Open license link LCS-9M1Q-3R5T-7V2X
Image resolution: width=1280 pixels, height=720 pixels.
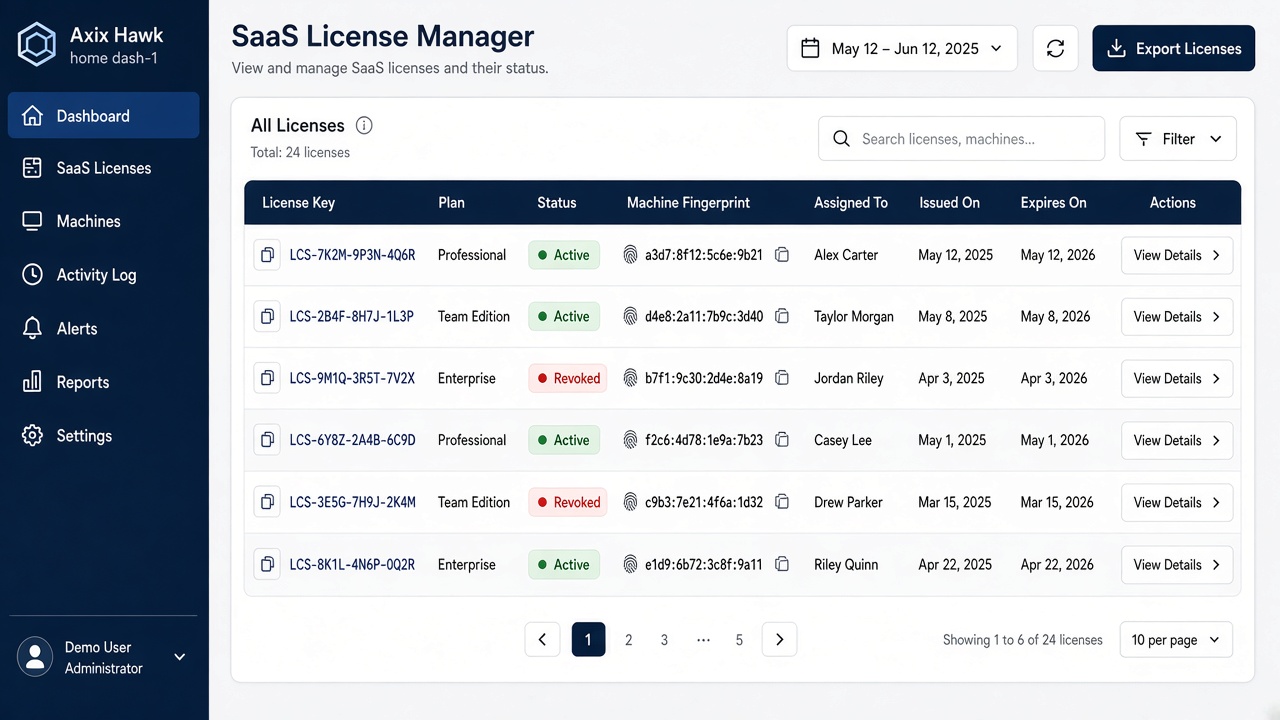pos(352,378)
